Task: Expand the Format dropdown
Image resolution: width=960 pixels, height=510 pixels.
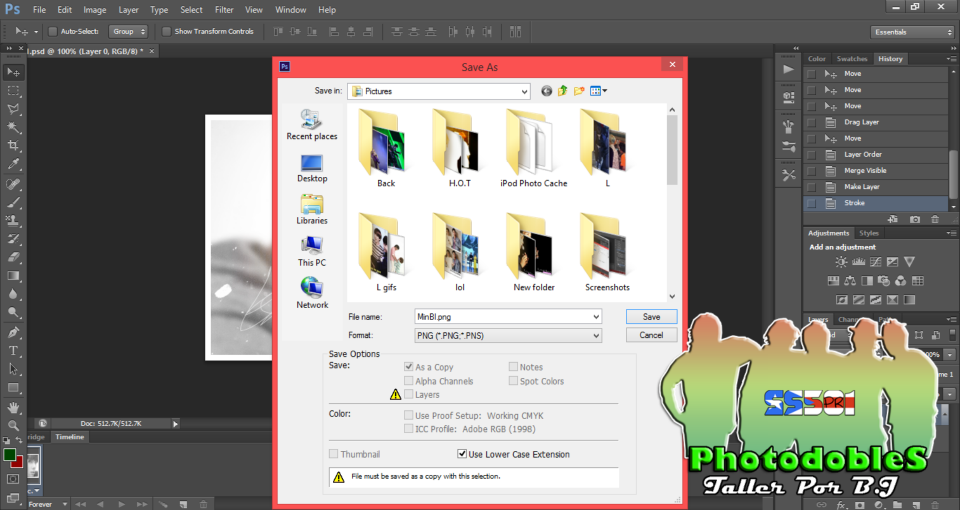Action: (x=596, y=336)
